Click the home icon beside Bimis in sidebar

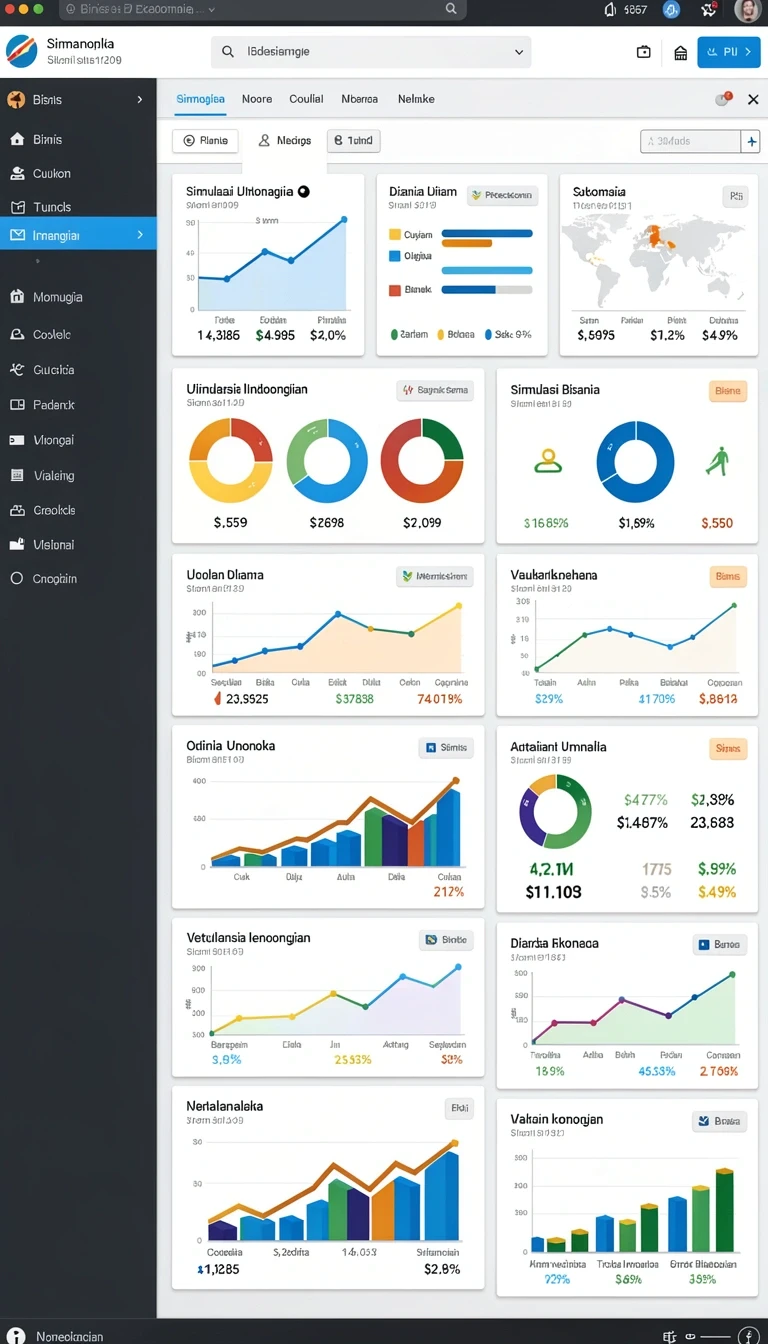click(17, 140)
